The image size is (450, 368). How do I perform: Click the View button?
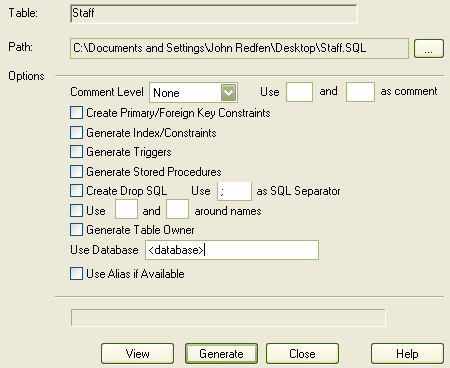[x=137, y=354]
